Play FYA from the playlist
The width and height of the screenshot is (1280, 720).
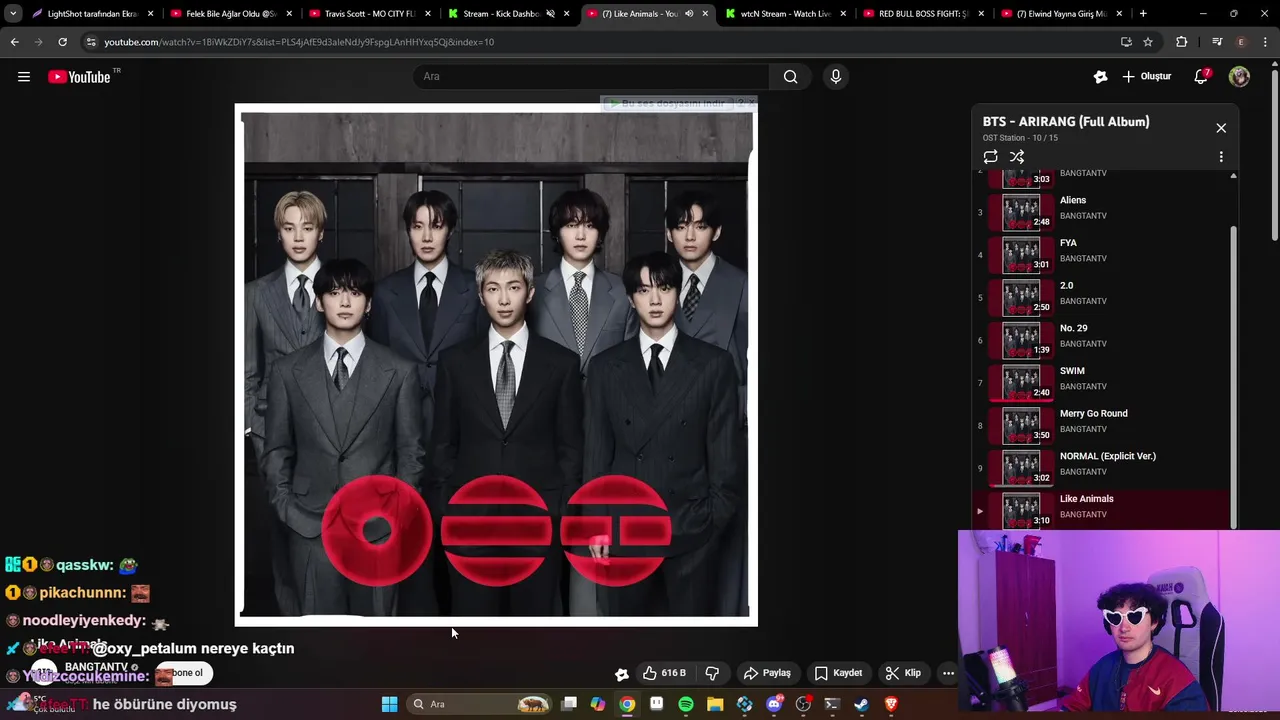(1102, 254)
